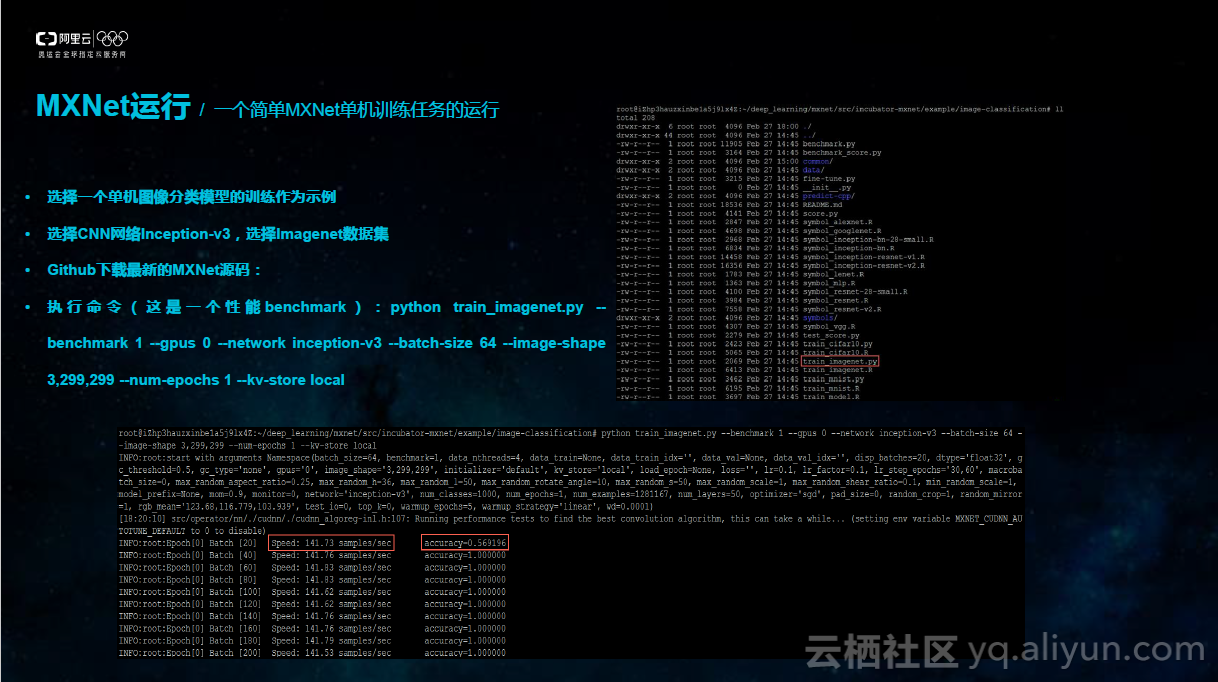Click the Epoch[0] Batch [60] log row
This screenshot has height=682, width=1218.
[312, 568]
